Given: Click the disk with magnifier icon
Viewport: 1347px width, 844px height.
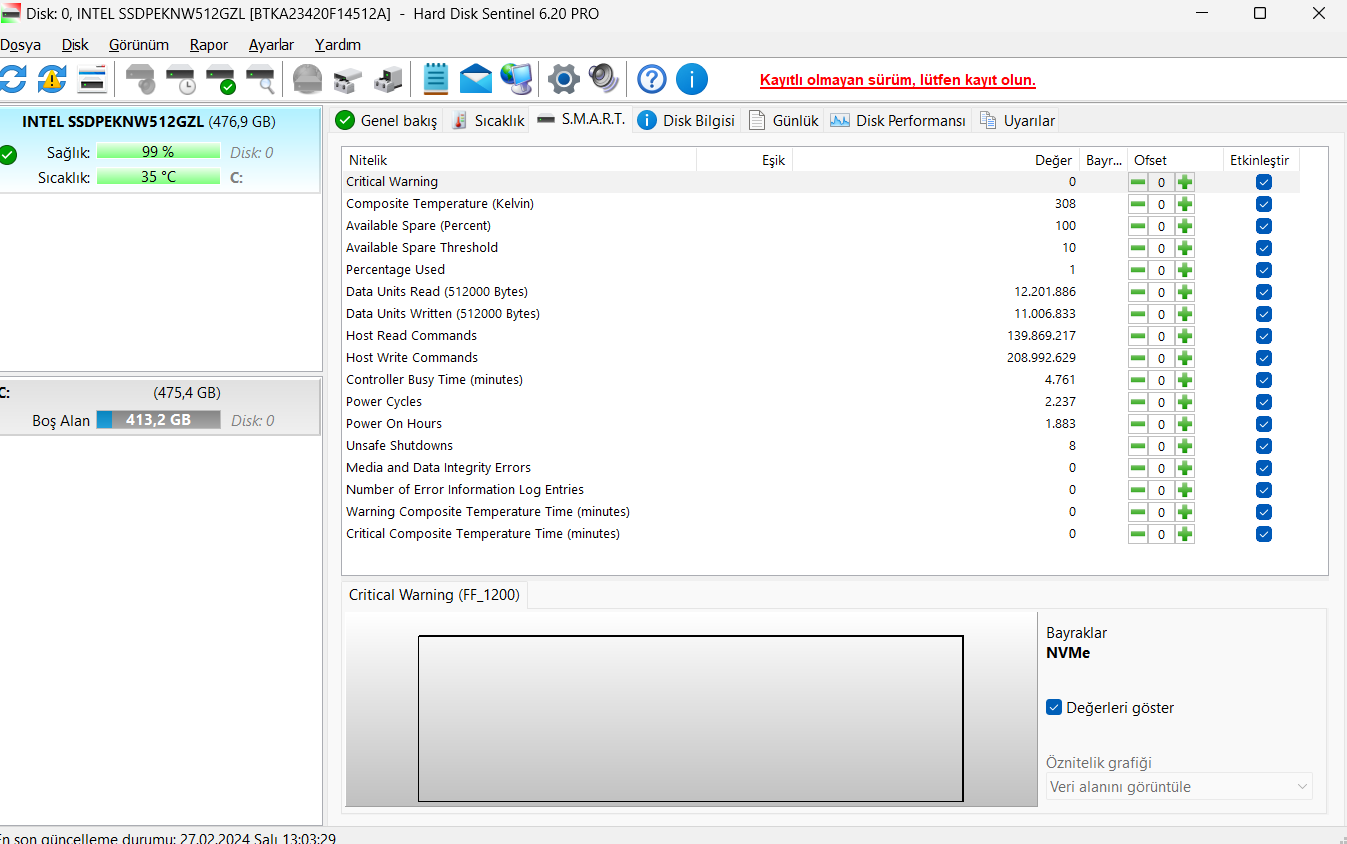Looking at the screenshot, I should [261, 79].
